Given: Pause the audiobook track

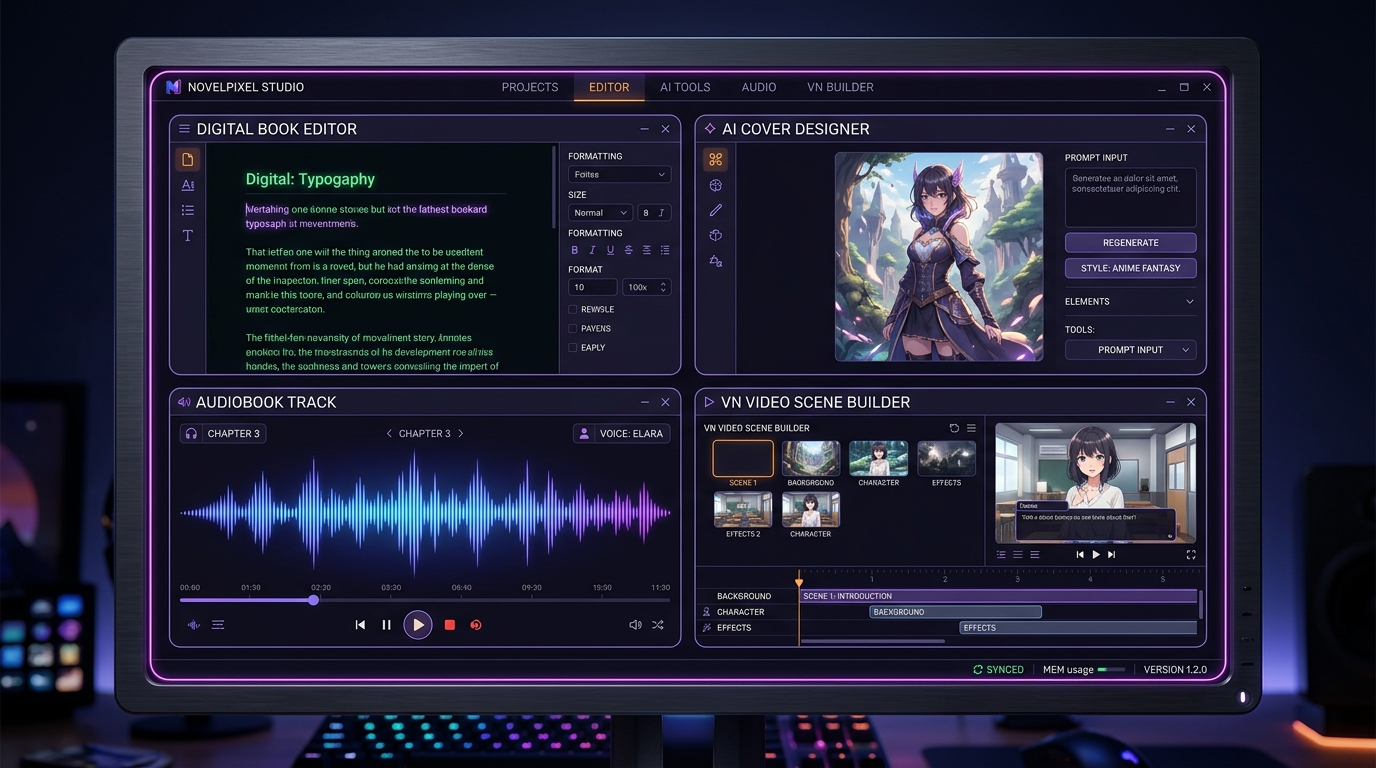Looking at the screenshot, I should (386, 625).
